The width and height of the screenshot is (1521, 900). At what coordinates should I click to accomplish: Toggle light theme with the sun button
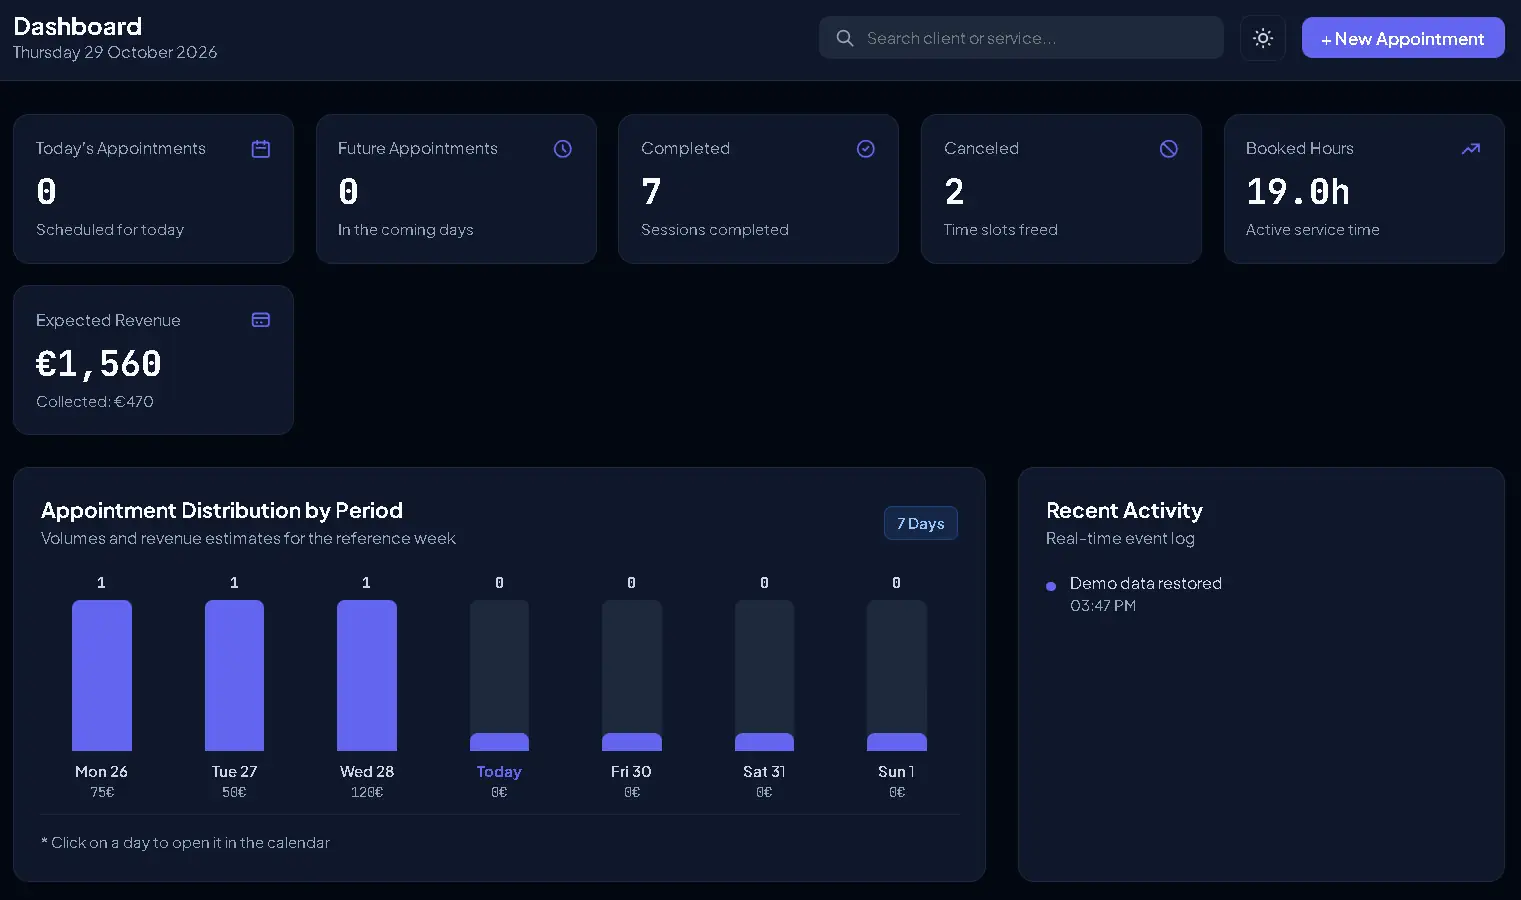(x=1263, y=38)
